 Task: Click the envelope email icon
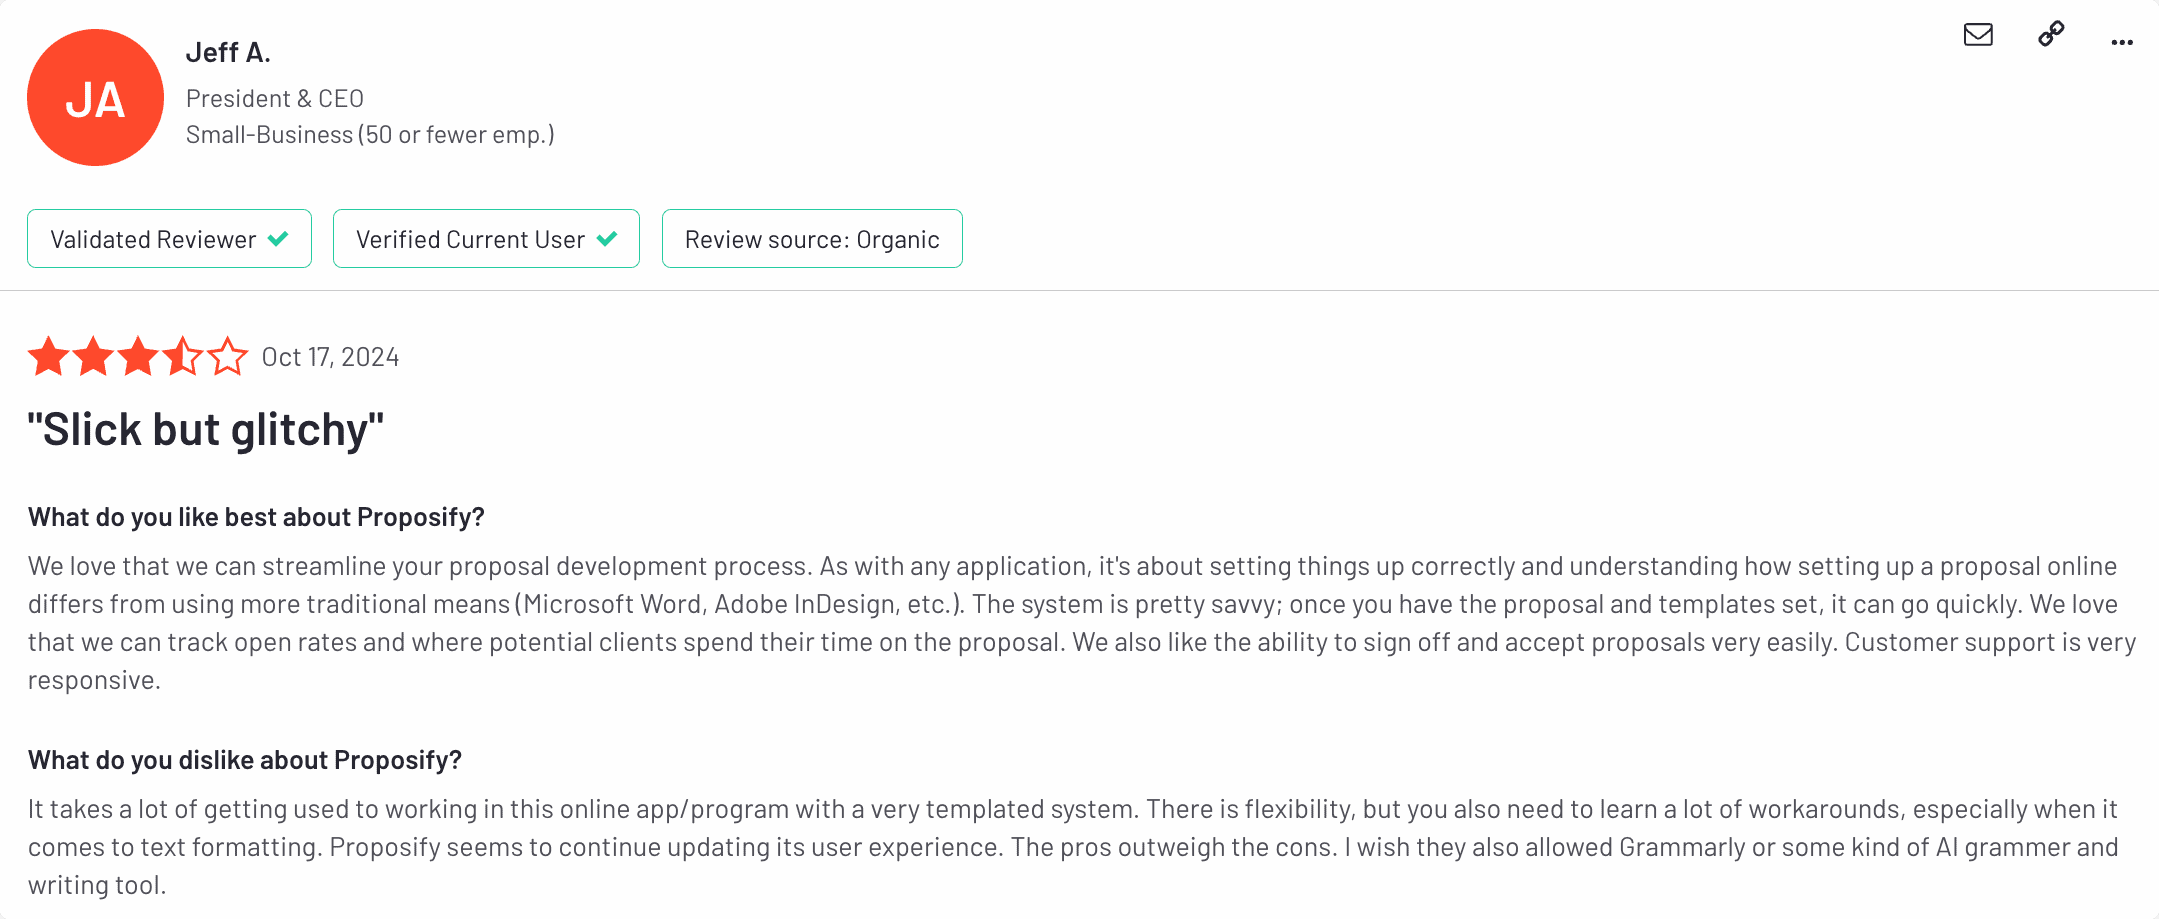point(1978,35)
